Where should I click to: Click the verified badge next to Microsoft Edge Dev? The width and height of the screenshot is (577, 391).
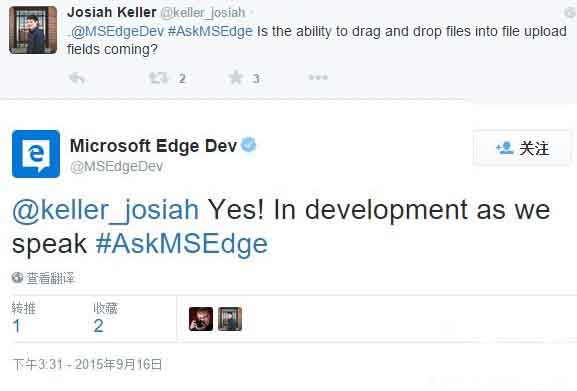248,145
